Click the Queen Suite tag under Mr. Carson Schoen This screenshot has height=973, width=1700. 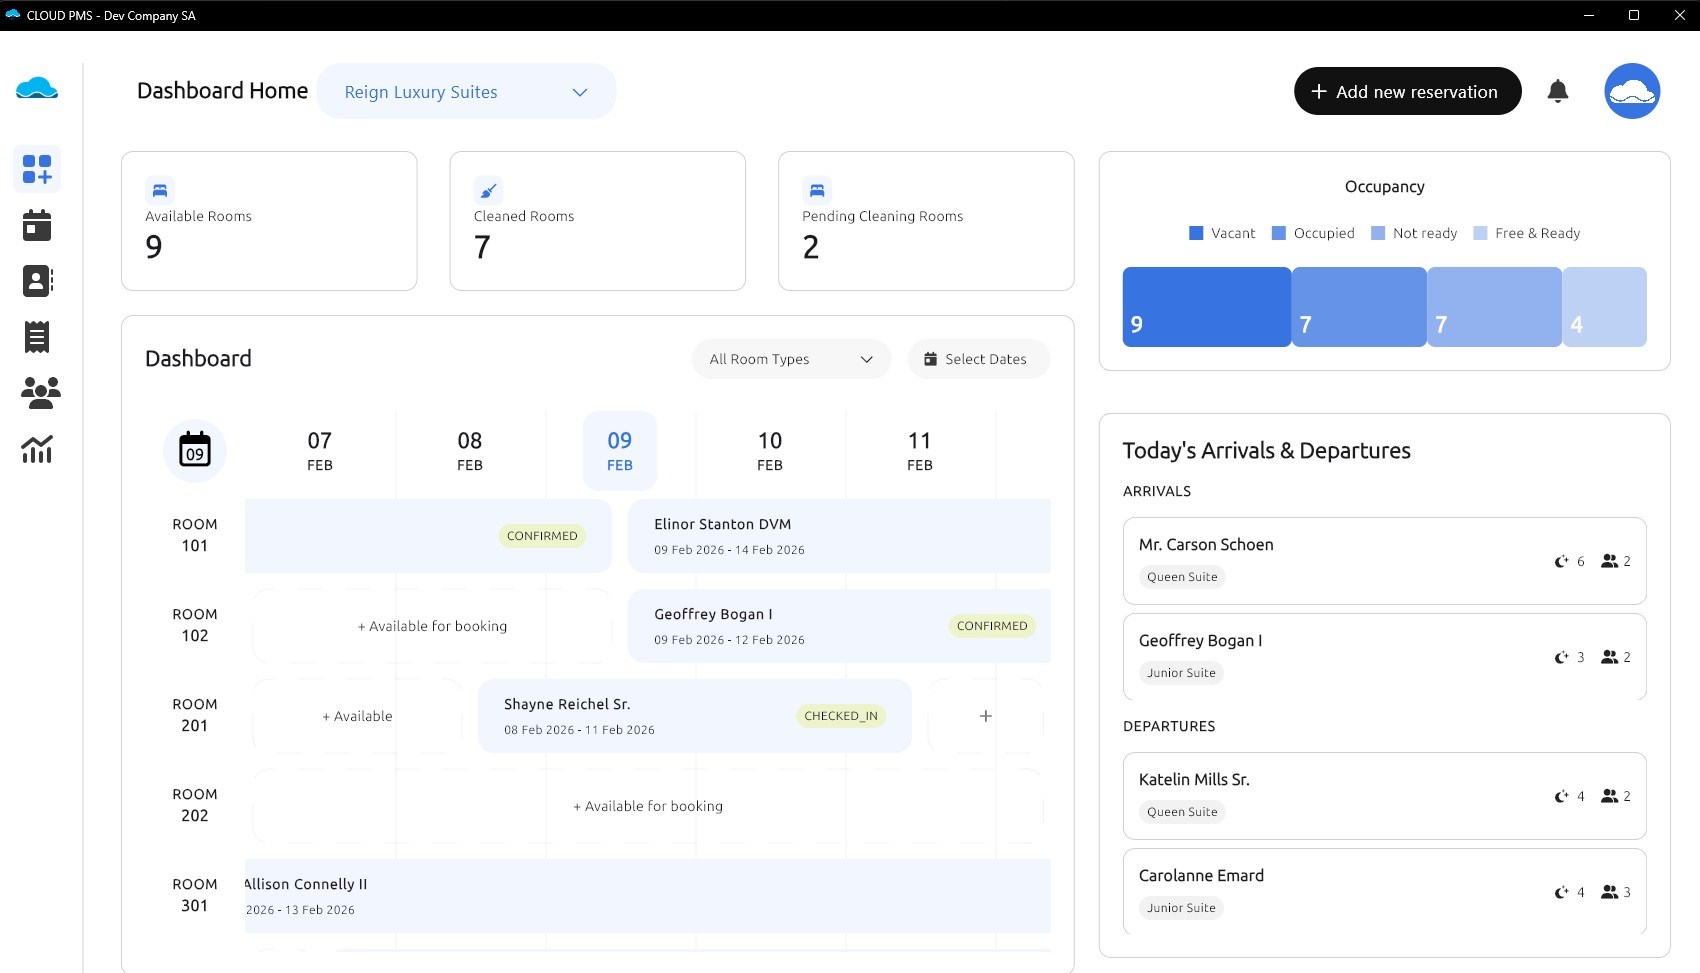coord(1182,577)
